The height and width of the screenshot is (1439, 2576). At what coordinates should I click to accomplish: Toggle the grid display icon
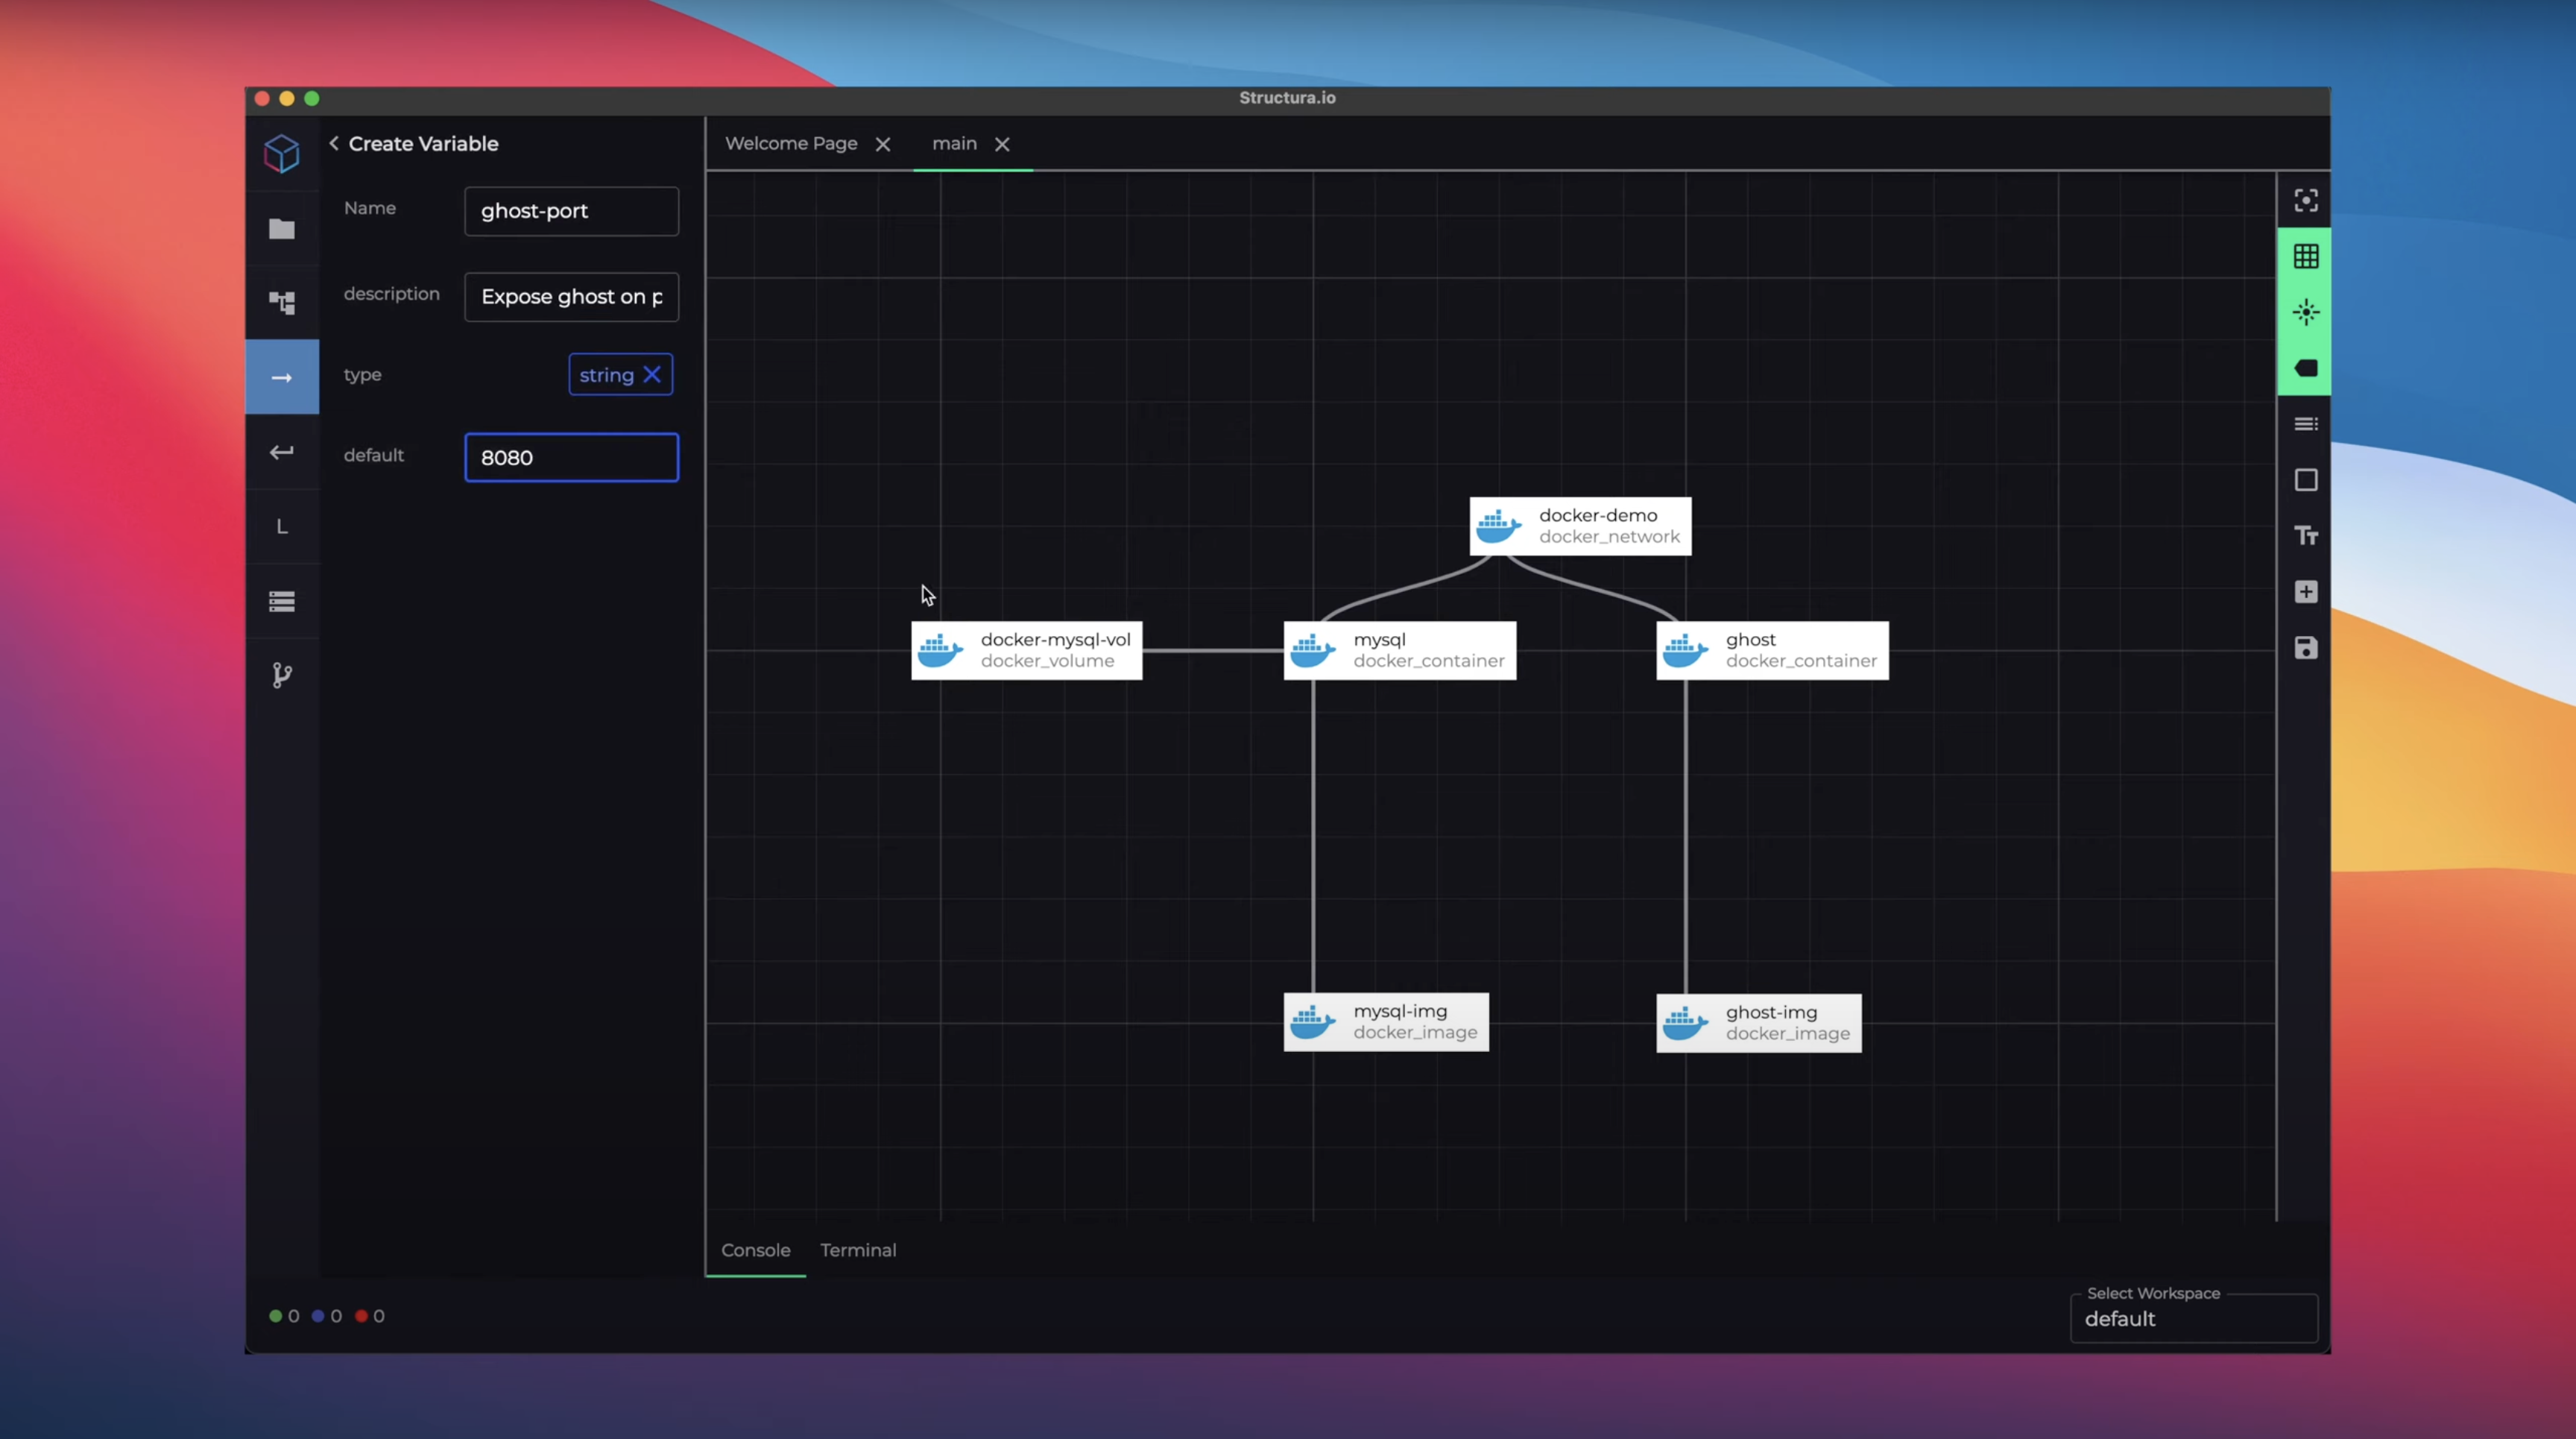pos(2306,257)
